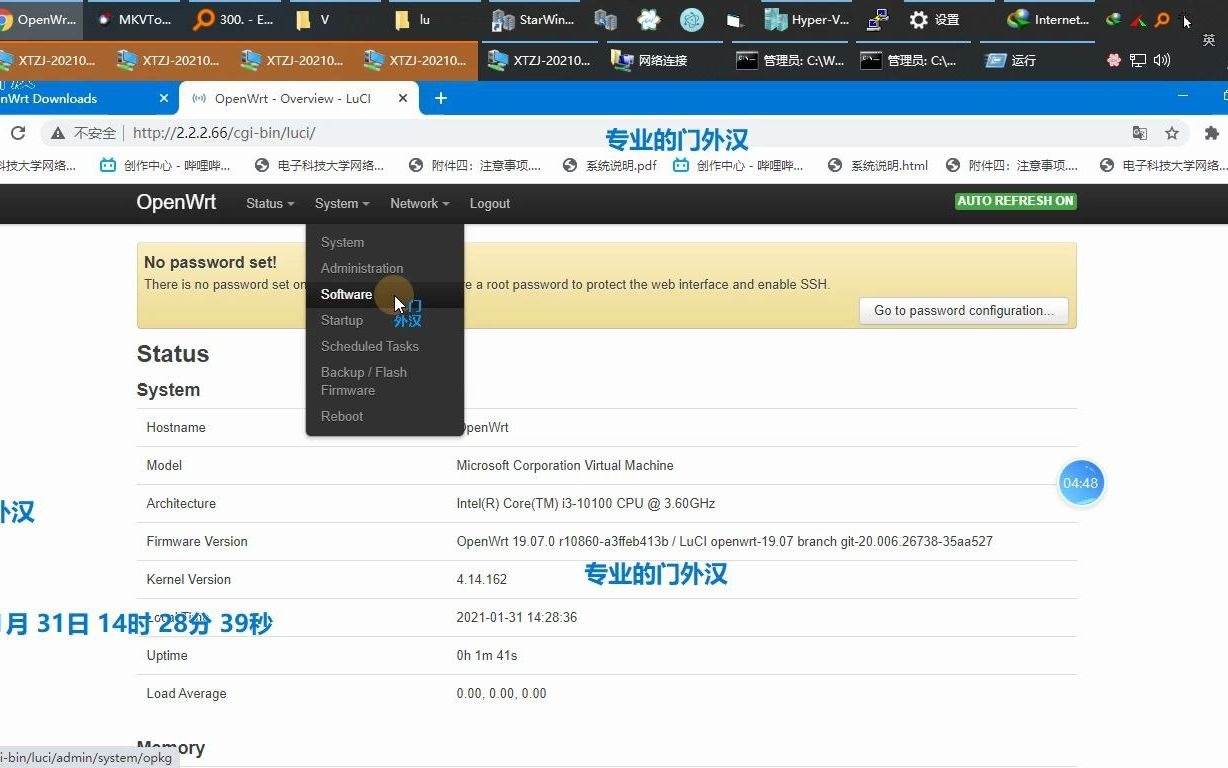Close the OpenWrt Downloads tab

pos(164,98)
